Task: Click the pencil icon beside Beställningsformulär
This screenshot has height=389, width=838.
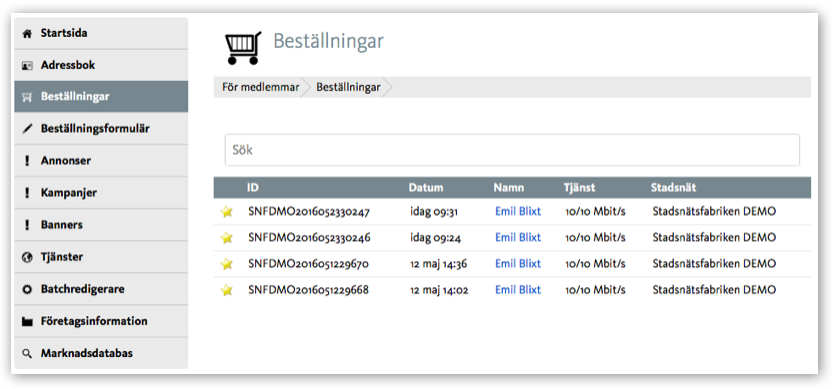Action: tap(27, 129)
